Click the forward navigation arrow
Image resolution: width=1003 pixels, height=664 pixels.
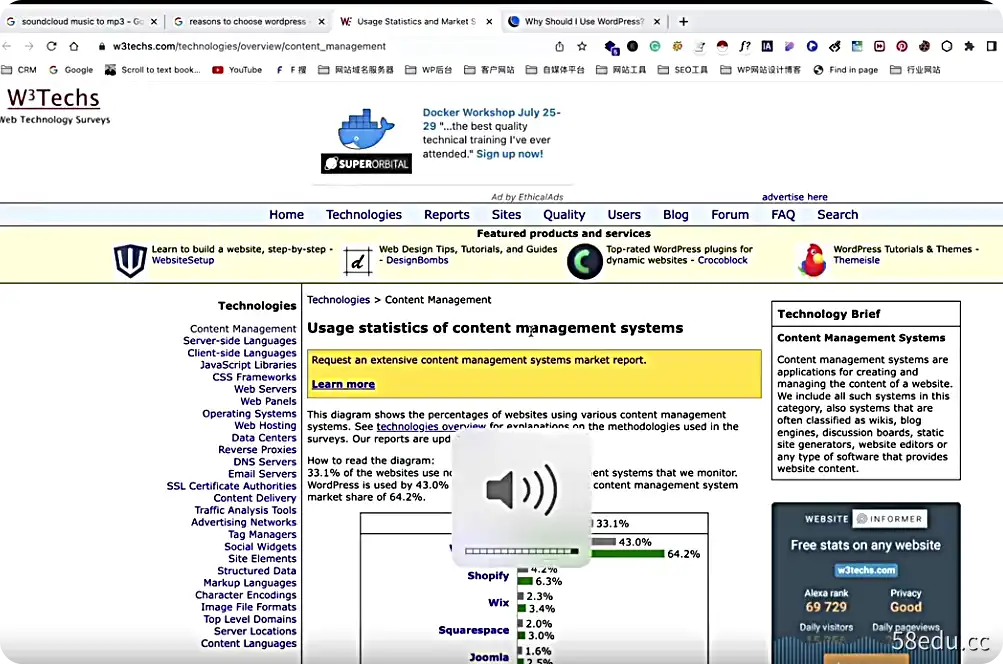tap(29, 46)
